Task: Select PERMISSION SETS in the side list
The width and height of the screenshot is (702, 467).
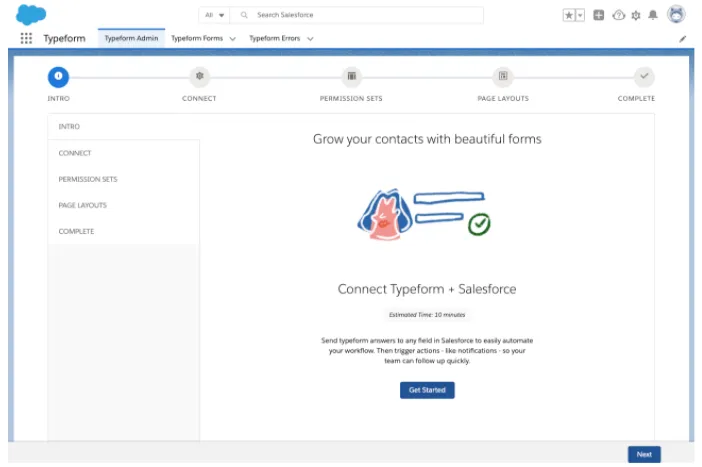Action: (124, 179)
